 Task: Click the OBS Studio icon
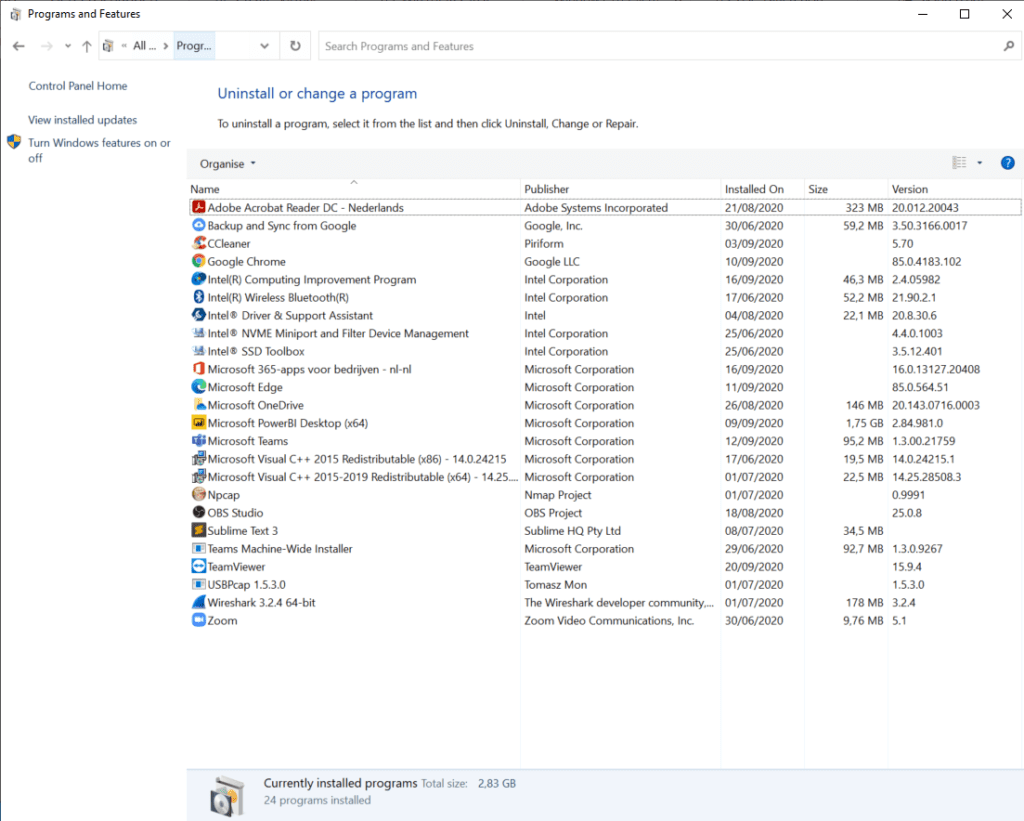[x=199, y=513]
